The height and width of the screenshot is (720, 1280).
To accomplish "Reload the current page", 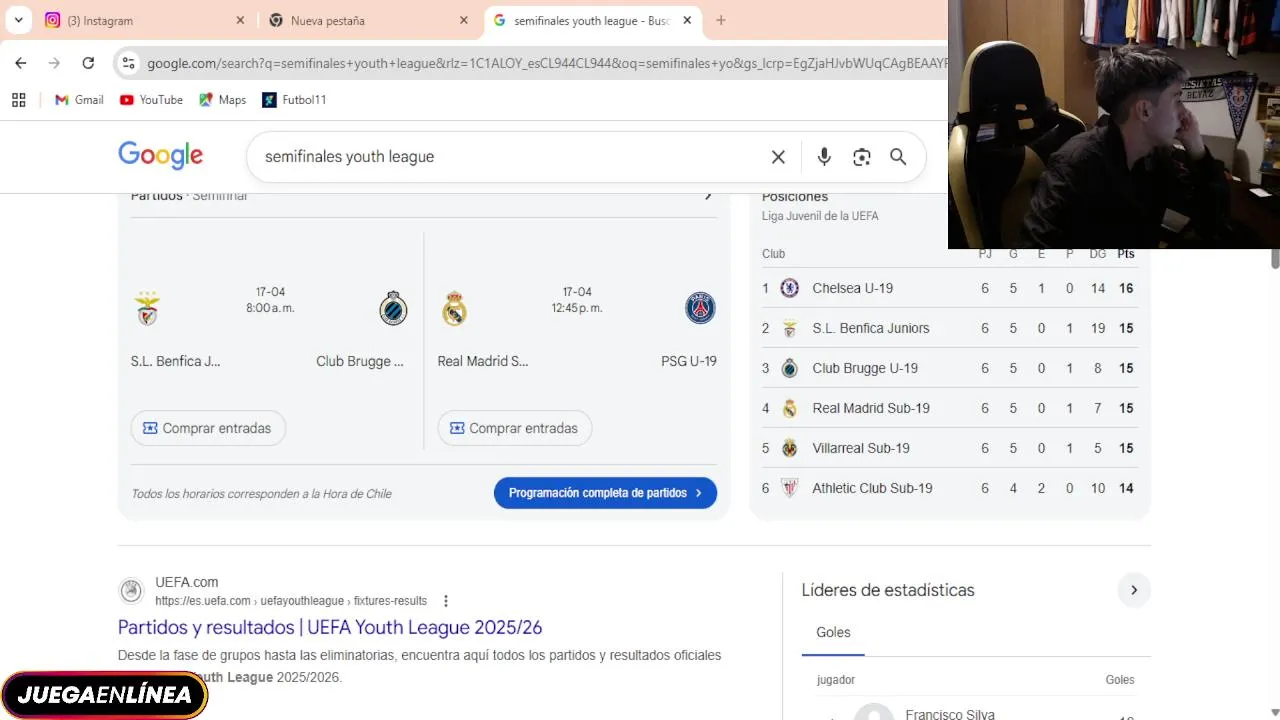I will pos(88,63).
